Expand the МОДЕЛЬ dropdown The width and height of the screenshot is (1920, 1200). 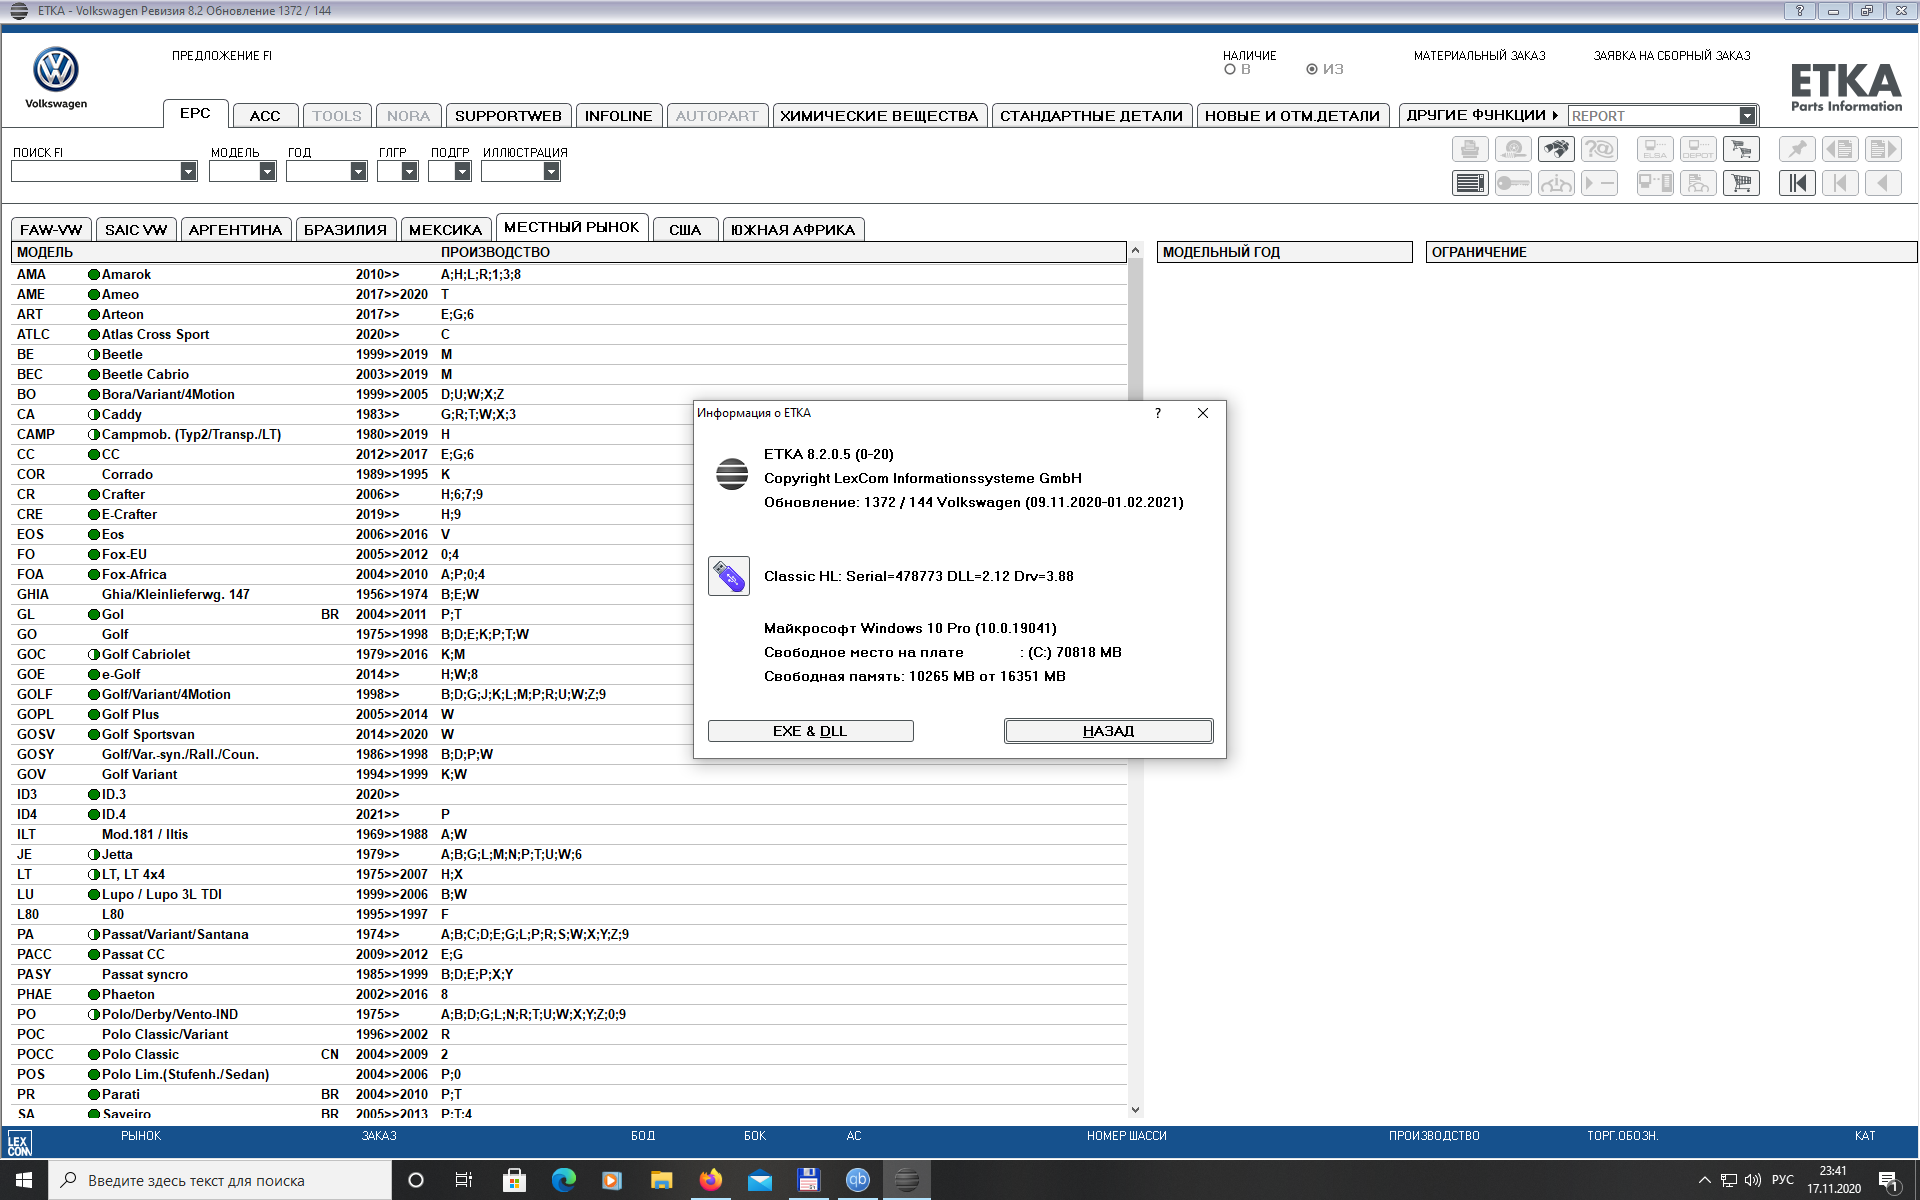(267, 171)
